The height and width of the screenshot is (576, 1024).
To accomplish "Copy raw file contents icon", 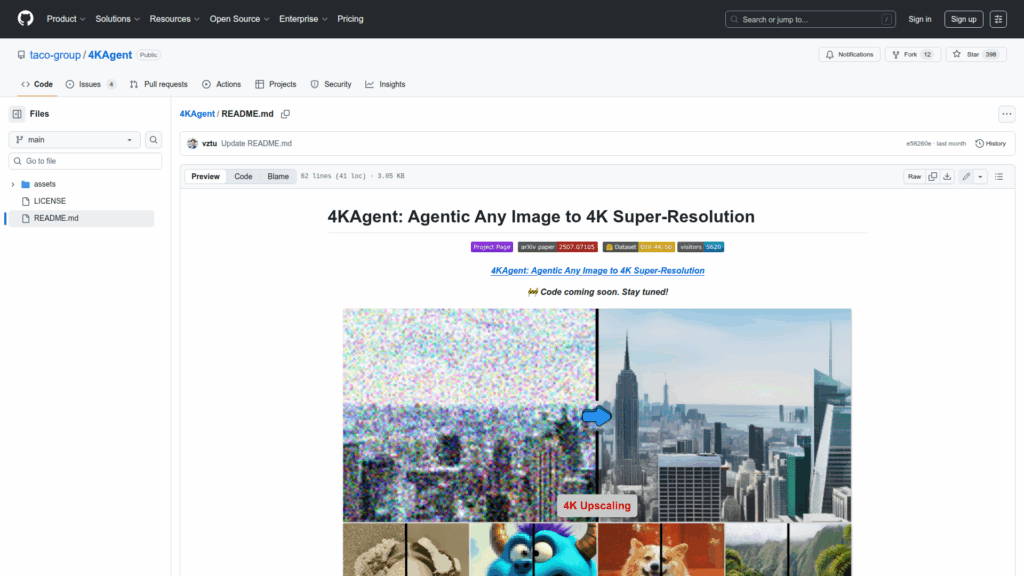I will [933, 176].
